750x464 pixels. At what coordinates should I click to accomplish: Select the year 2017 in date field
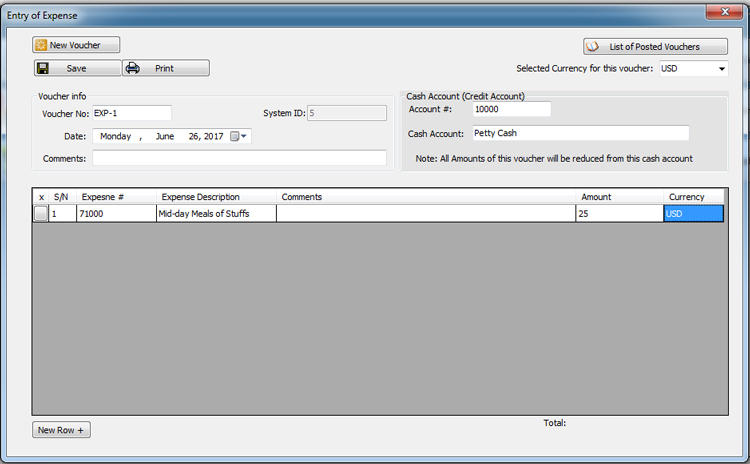click(213, 136)
